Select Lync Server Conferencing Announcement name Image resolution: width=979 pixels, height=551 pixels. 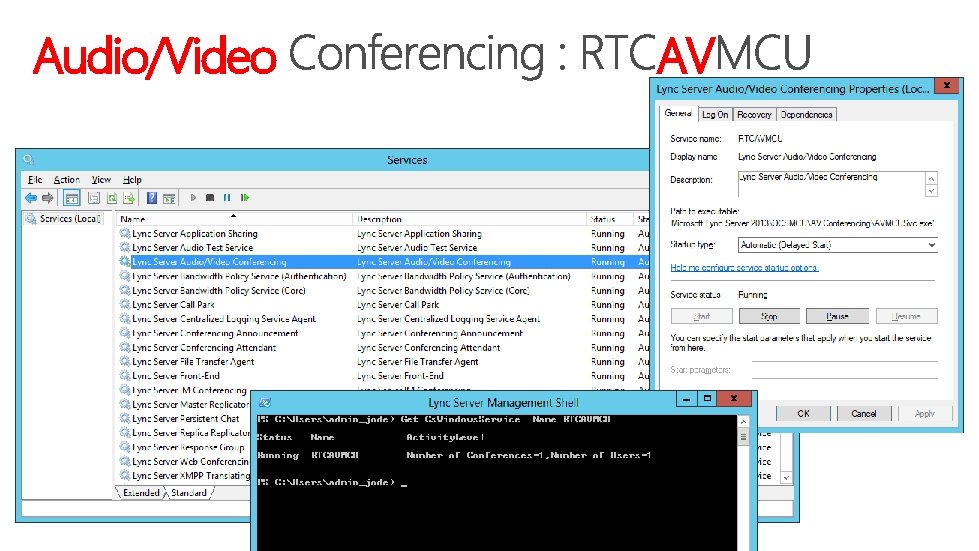click(215, 333)
